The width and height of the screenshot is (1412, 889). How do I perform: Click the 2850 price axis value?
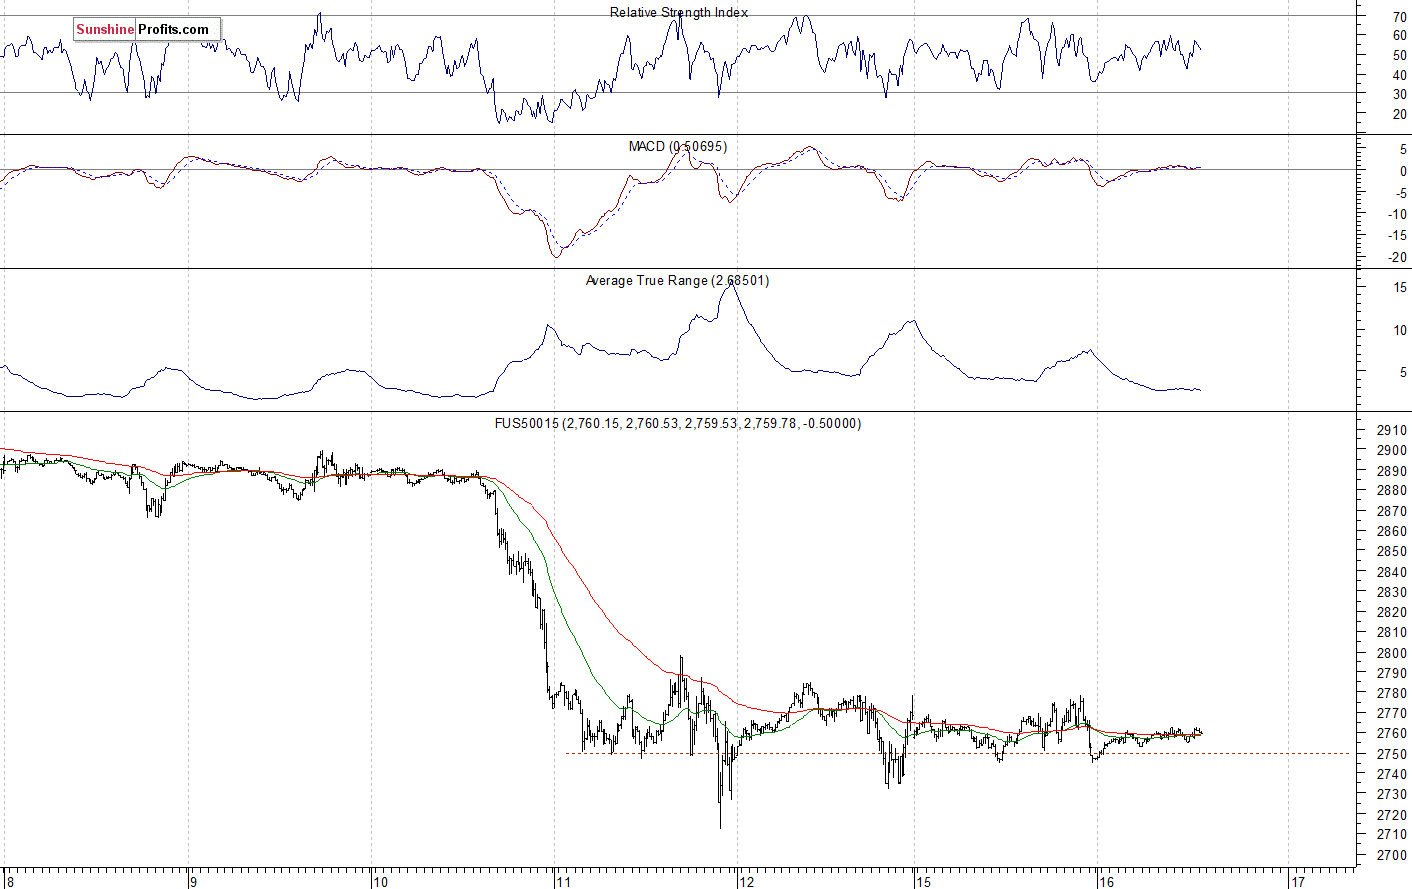[x=1392, y=551]
